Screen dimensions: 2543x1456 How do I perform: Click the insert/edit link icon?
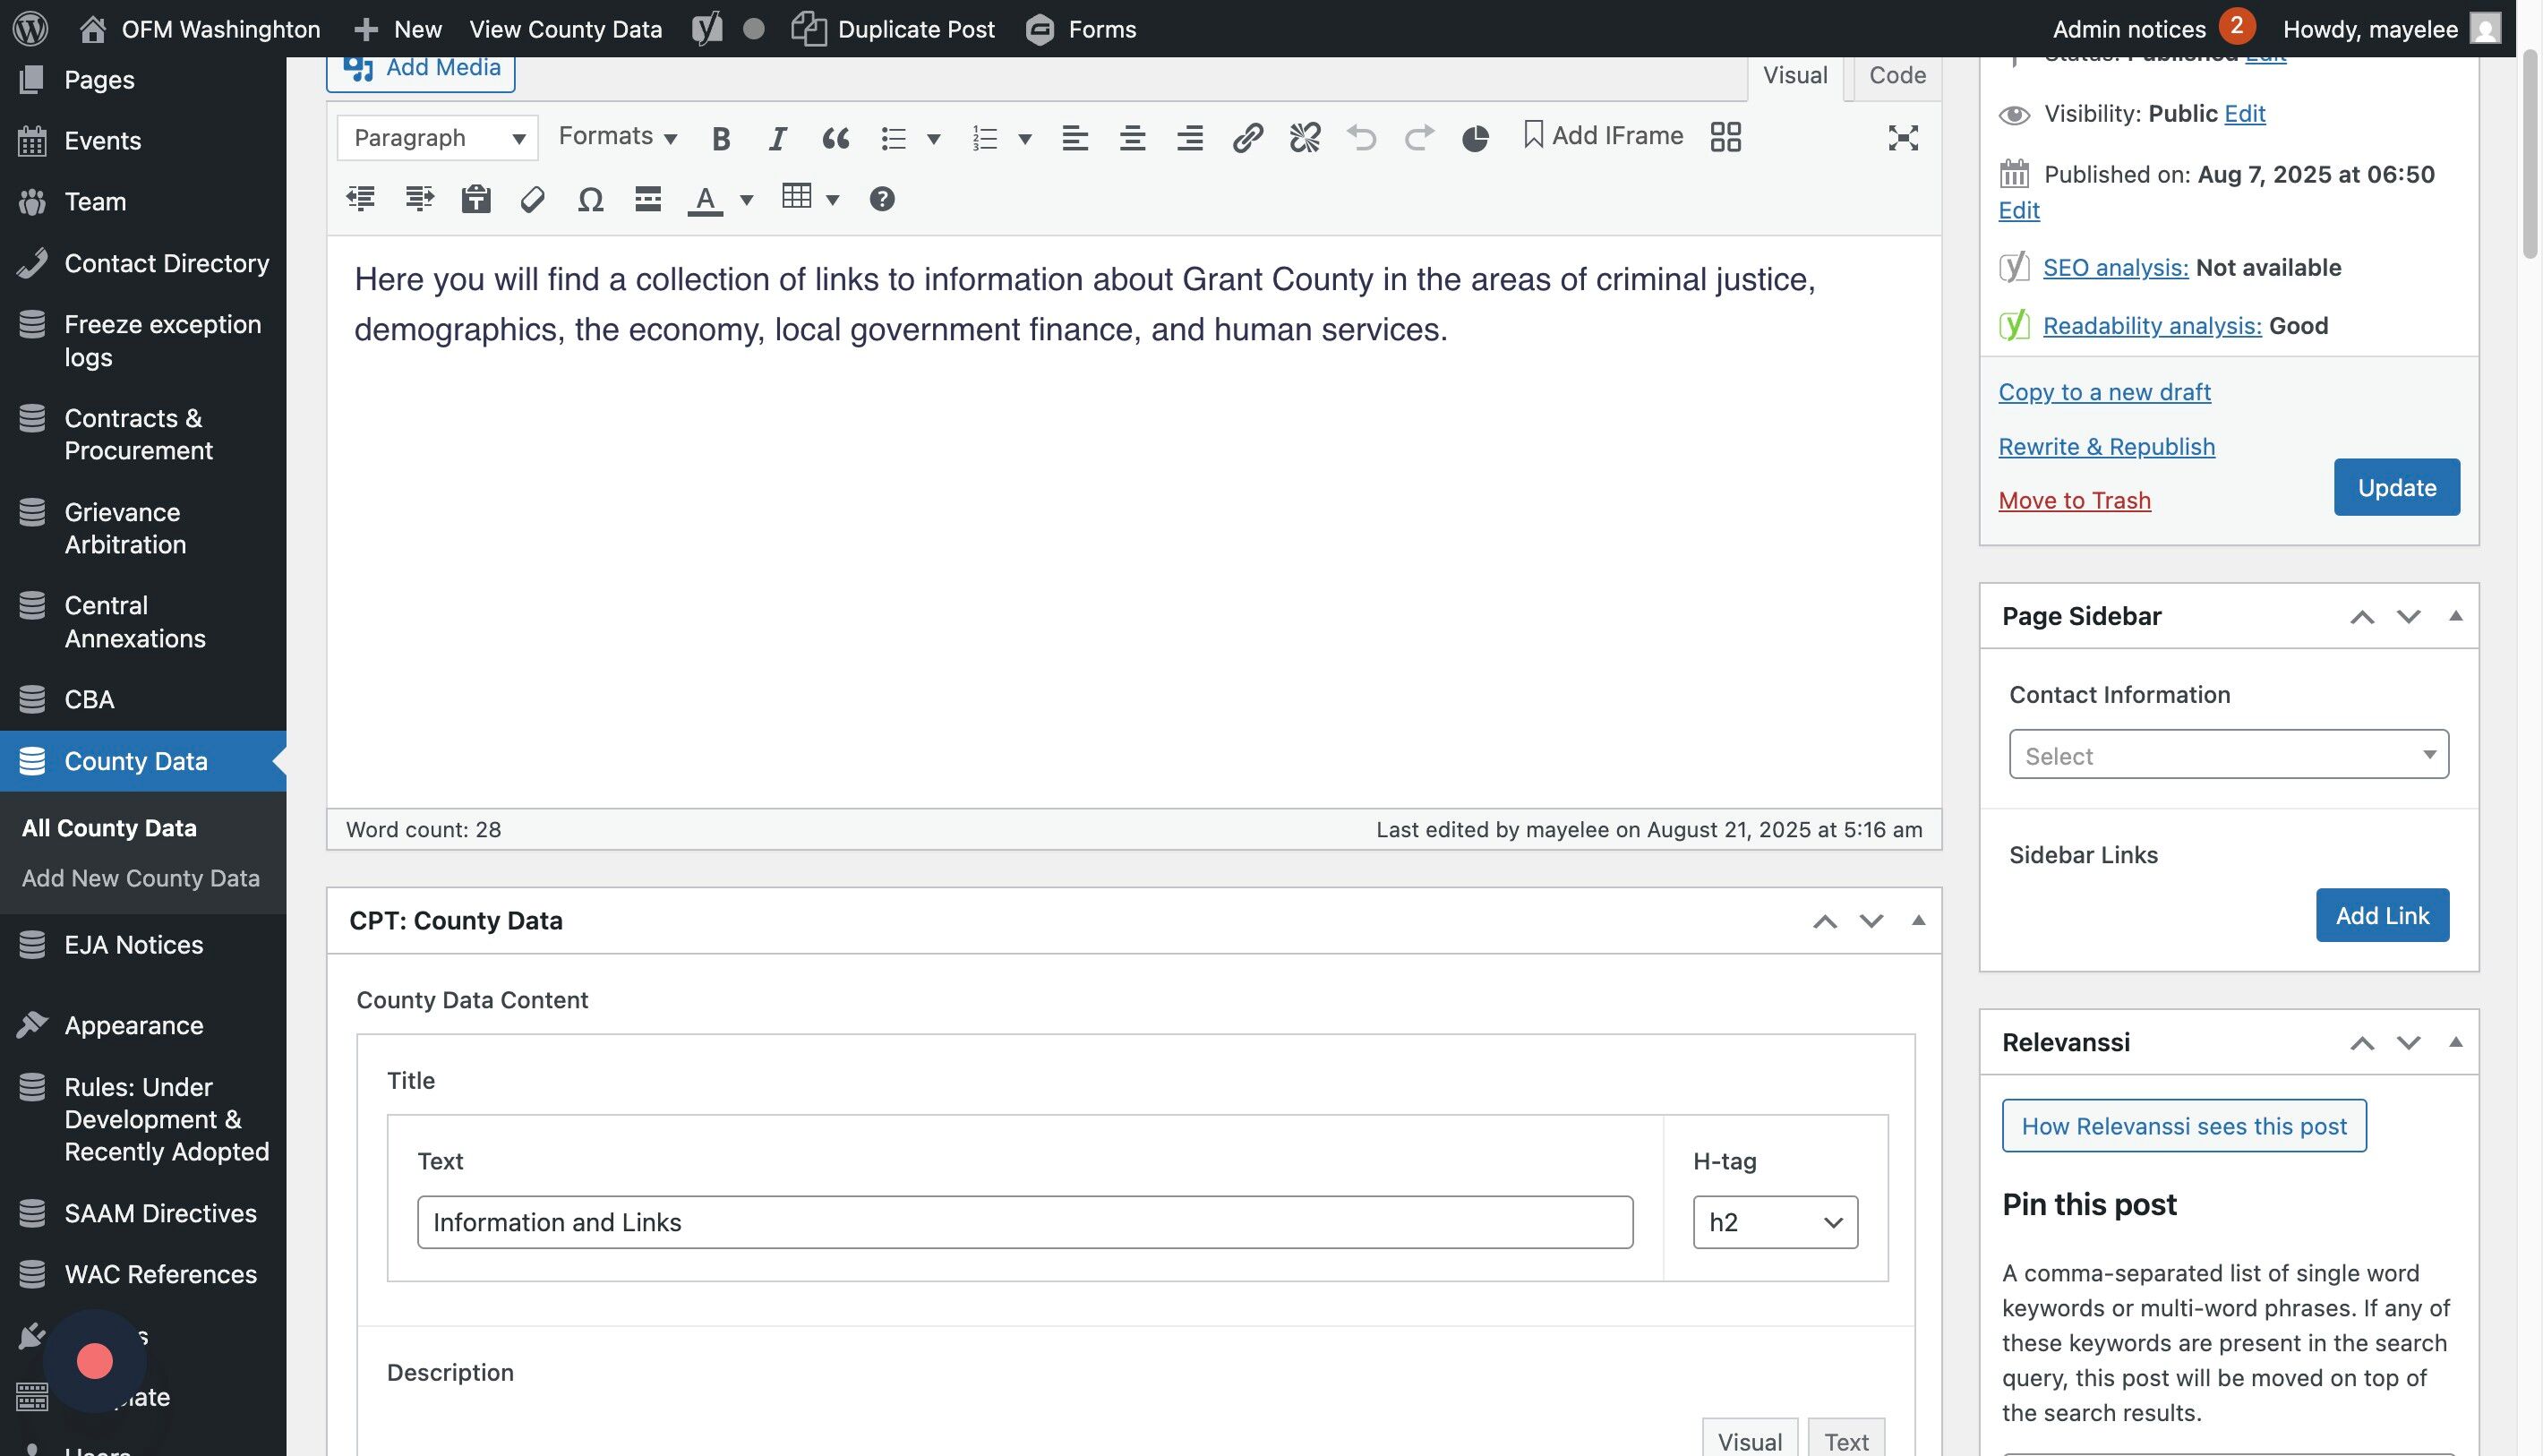1247,138
